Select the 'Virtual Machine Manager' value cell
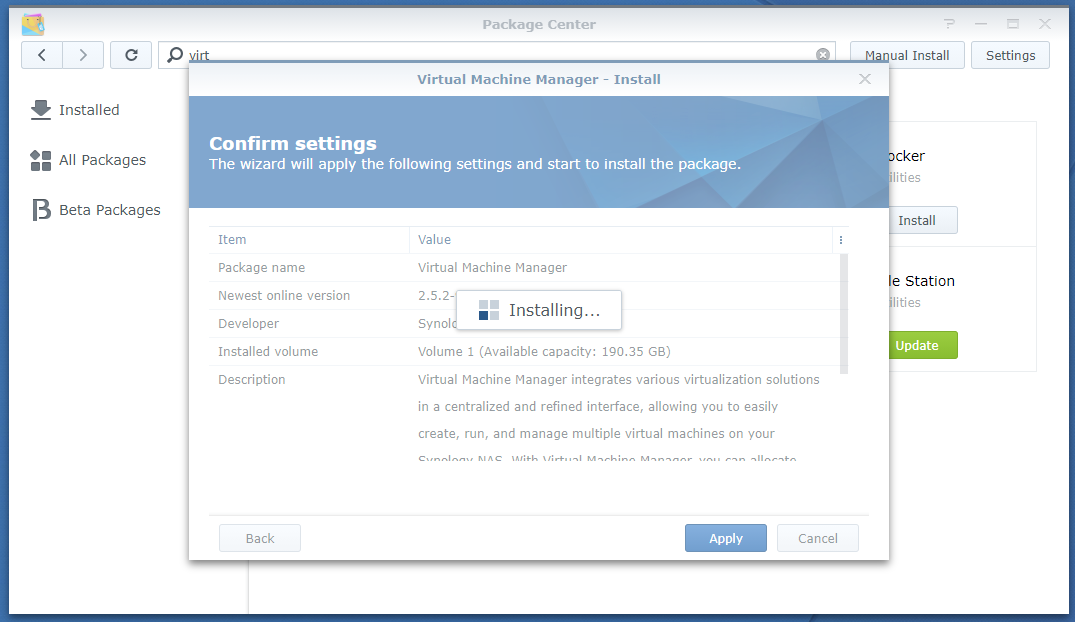 (x=492, y=267)
